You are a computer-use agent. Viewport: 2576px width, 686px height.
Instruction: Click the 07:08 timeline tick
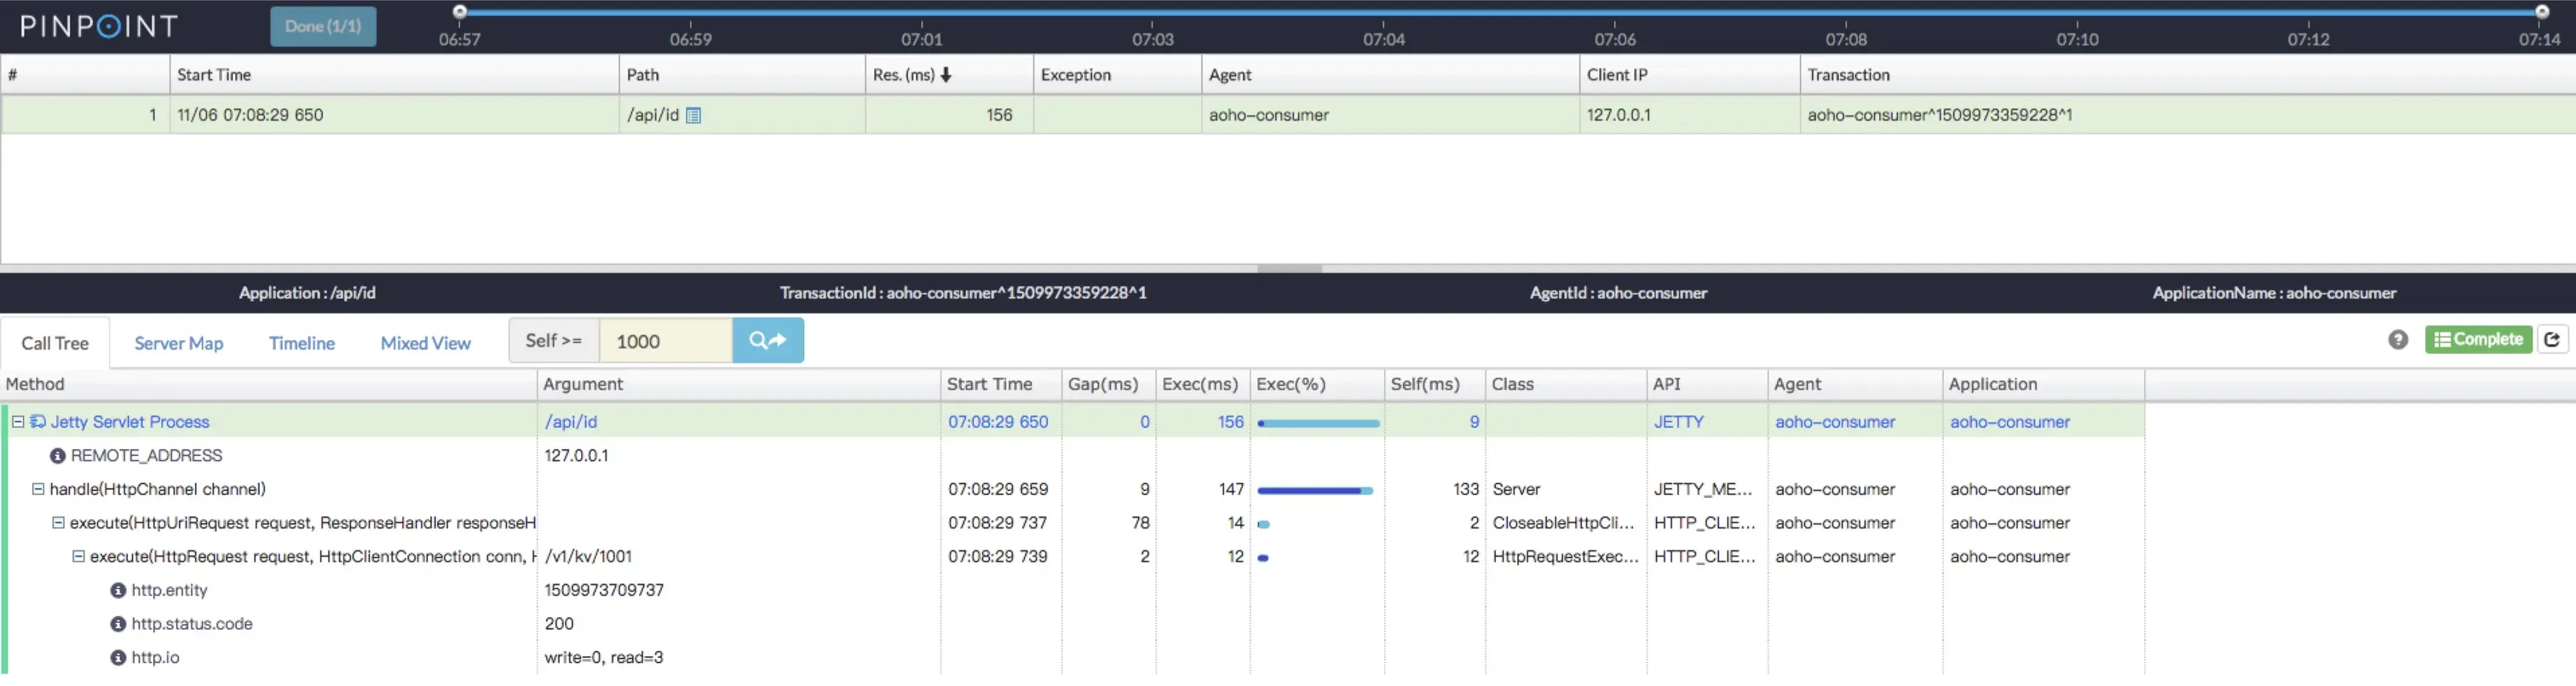point(1846,39)
